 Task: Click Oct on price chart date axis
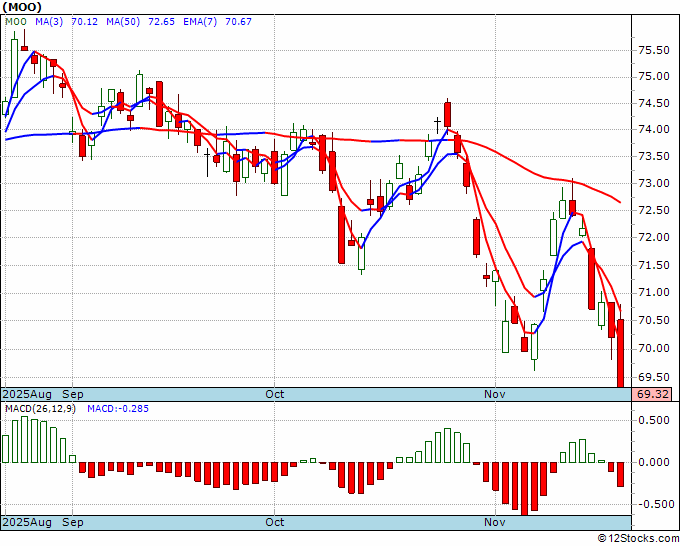tap(275, 395)
